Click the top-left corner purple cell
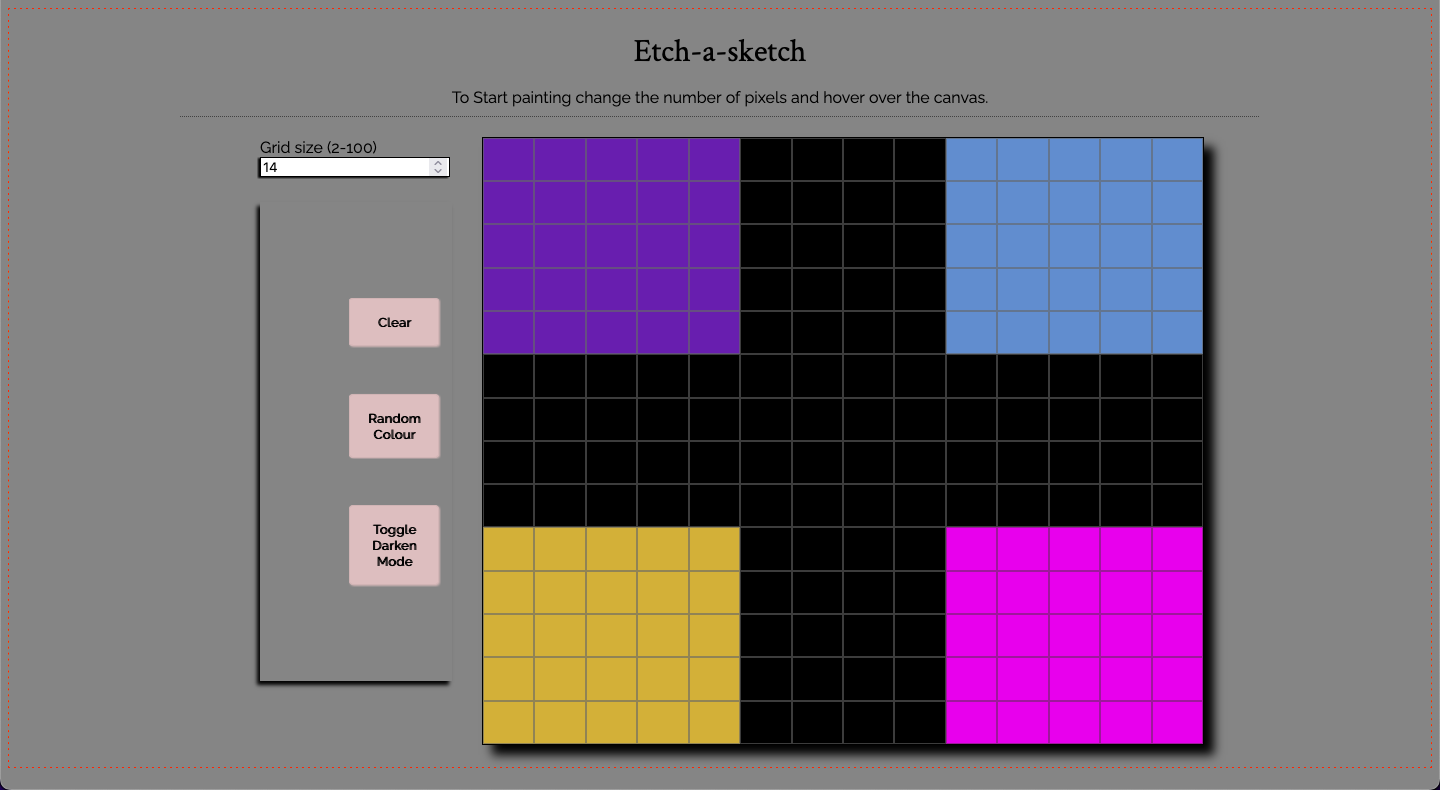1440x790 pixels. tap(508, 159)
